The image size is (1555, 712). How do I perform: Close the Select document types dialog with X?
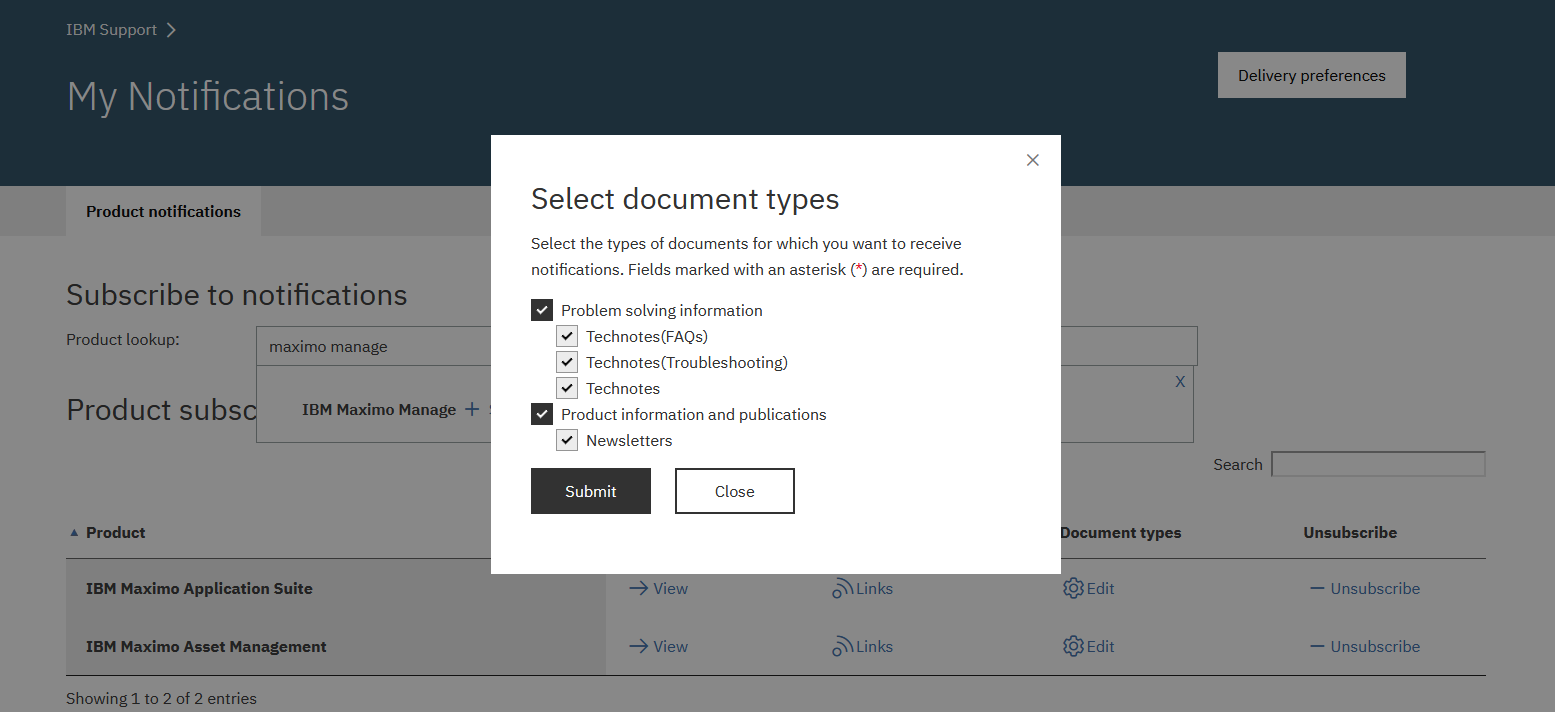click(1033, 160)
